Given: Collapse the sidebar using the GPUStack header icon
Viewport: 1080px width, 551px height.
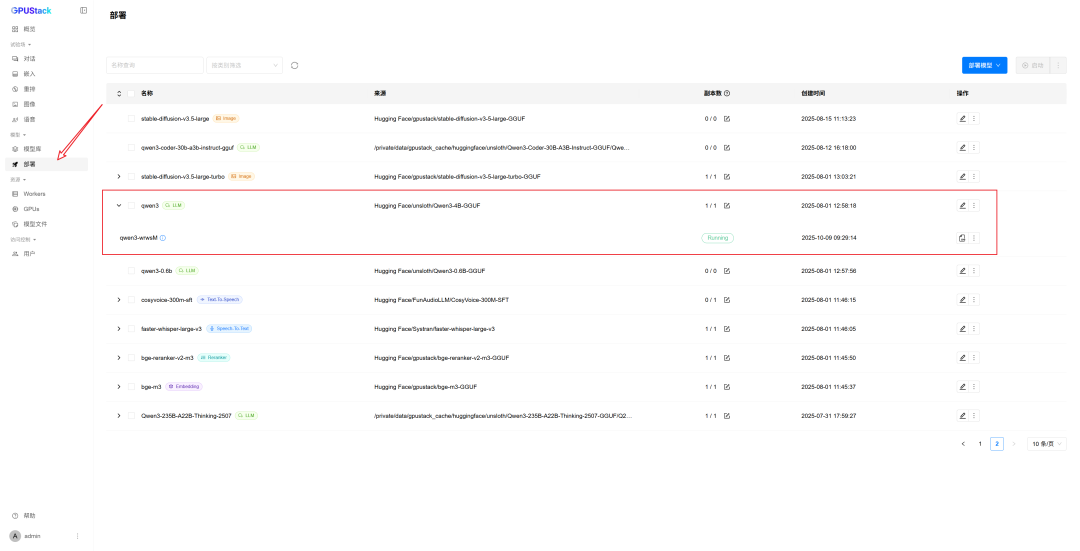Looking at the screenshot, I should (83, 10).
